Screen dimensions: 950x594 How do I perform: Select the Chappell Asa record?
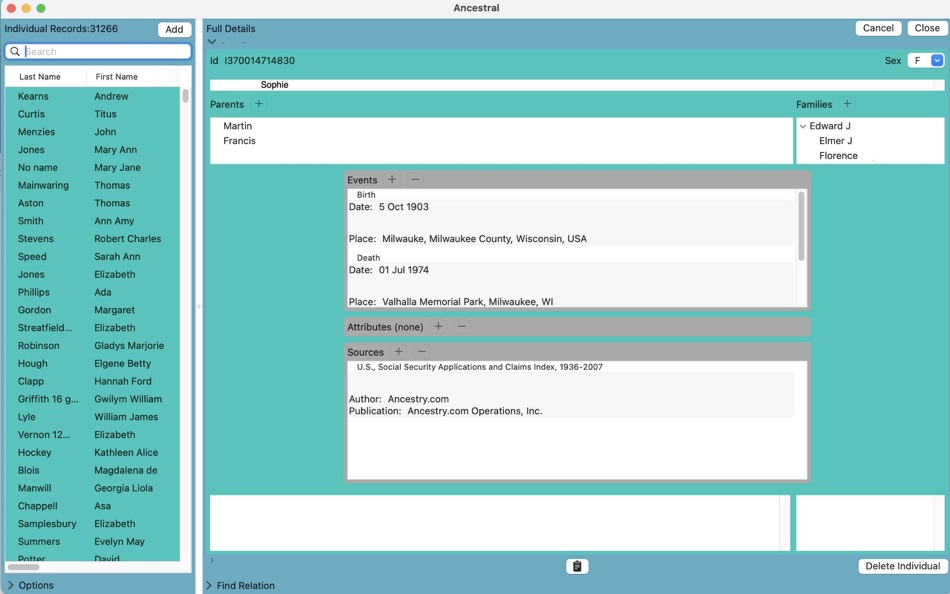(93, 506)
